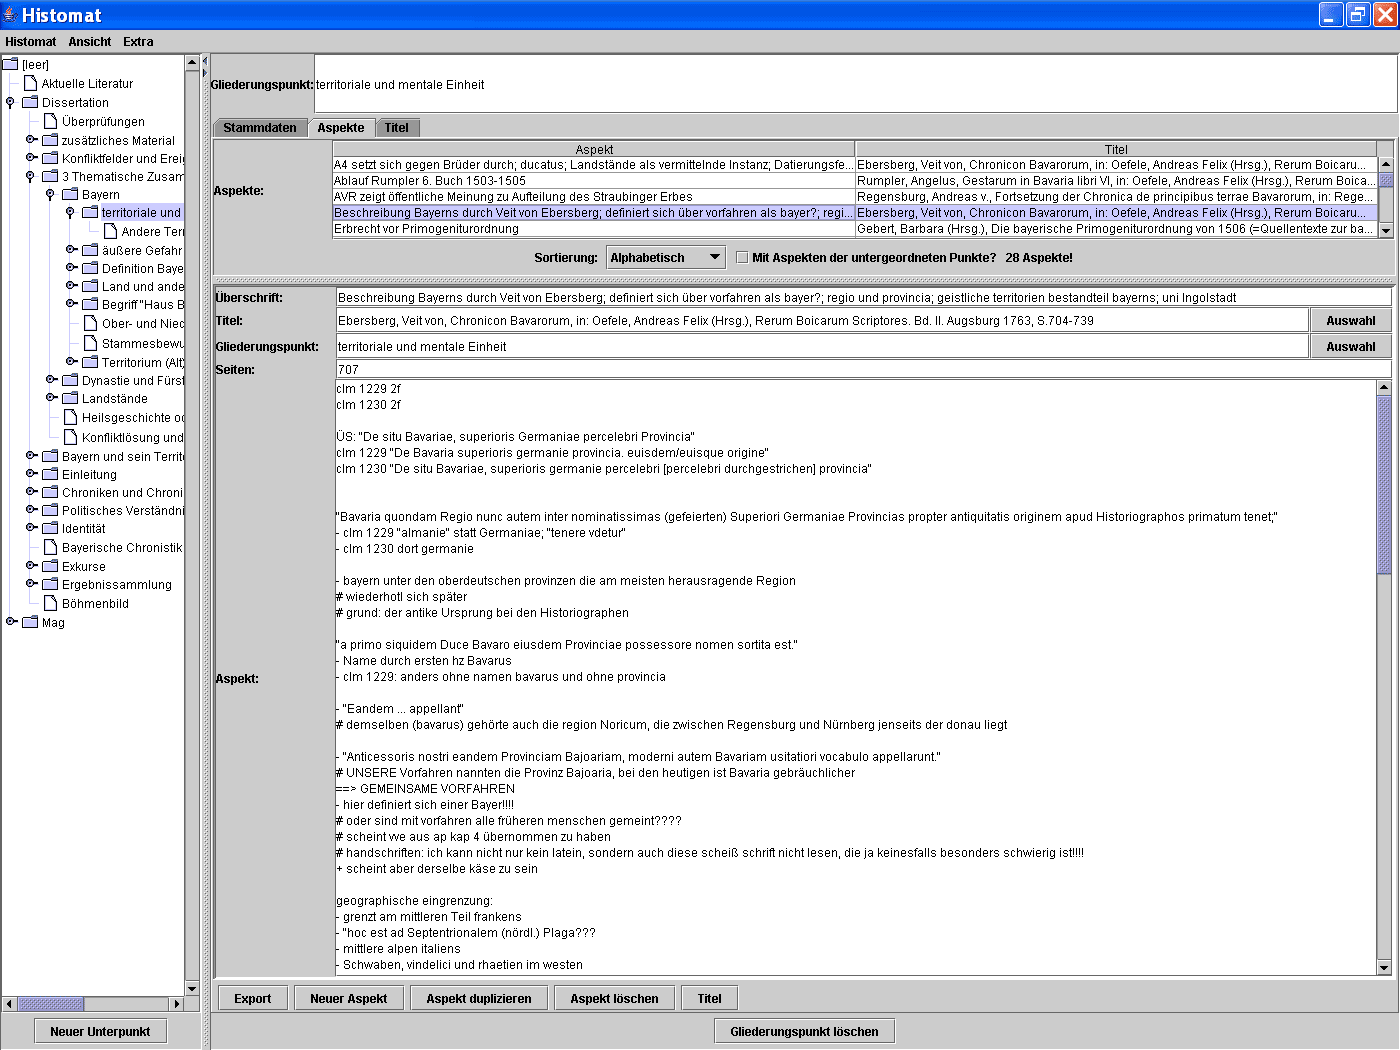This screenshot has height=1050, width=1400.
Task: Click the Mag folder icon
Action: coord(31,623)
